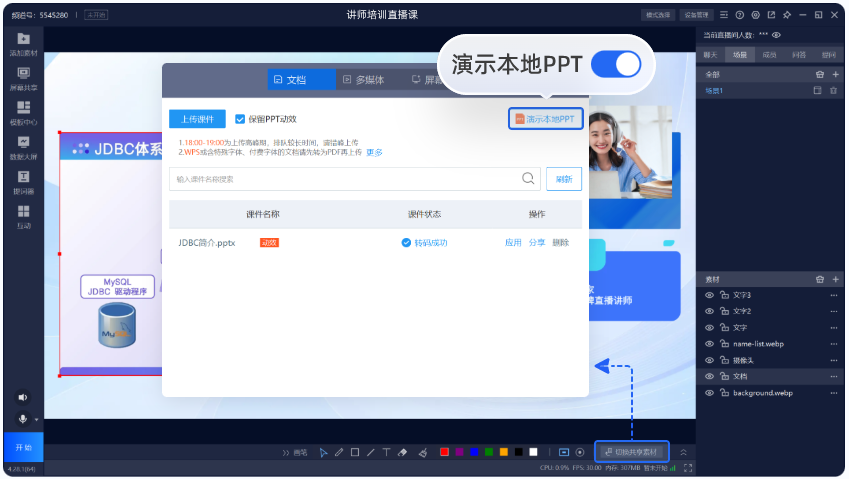Image resolution: width=849 pixels, height=479 pixels.
Task: Click the search magnifier in courseware search
Action: 528,178
